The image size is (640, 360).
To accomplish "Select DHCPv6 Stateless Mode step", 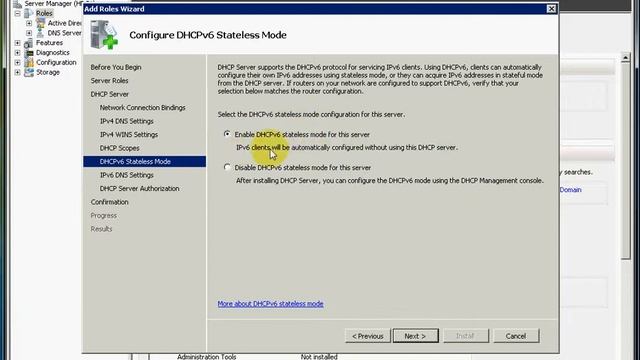I will (144, 161).
